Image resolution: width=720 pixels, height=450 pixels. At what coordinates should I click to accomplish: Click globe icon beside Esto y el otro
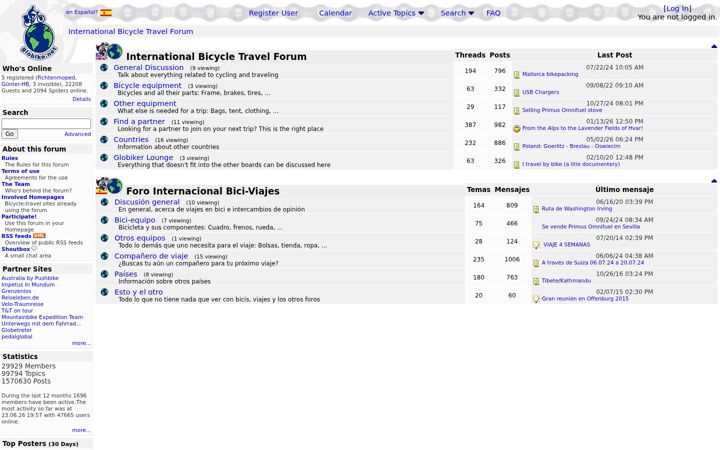[x=104, y=292]
